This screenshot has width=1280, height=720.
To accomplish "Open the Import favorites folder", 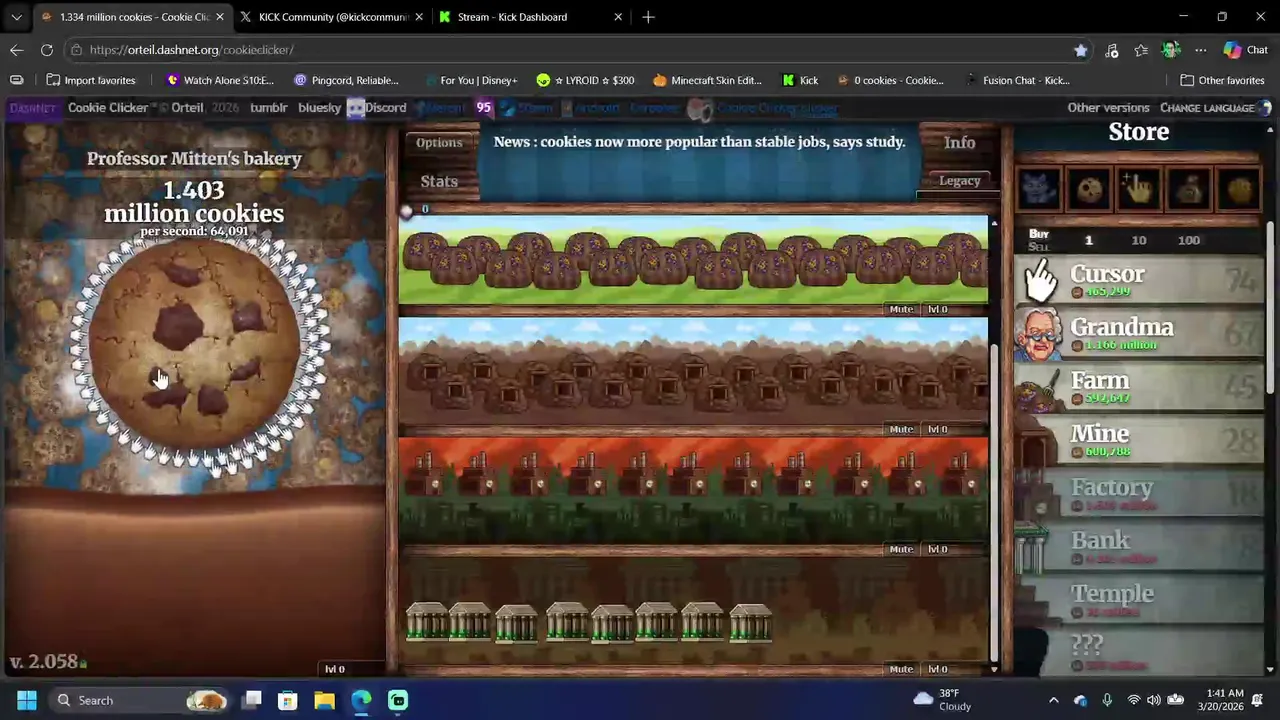I will point(90,80).
